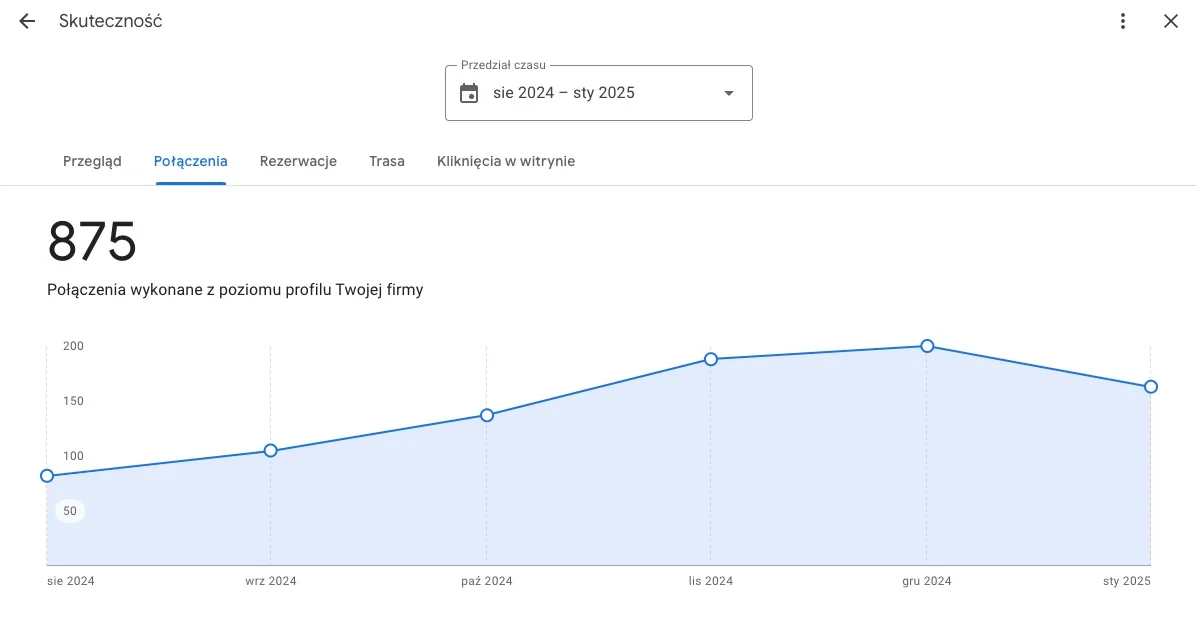The width and height of the screenshot is (1196, 630).
Task: Click the calendar icon in date range field
Action: (469, 93)
